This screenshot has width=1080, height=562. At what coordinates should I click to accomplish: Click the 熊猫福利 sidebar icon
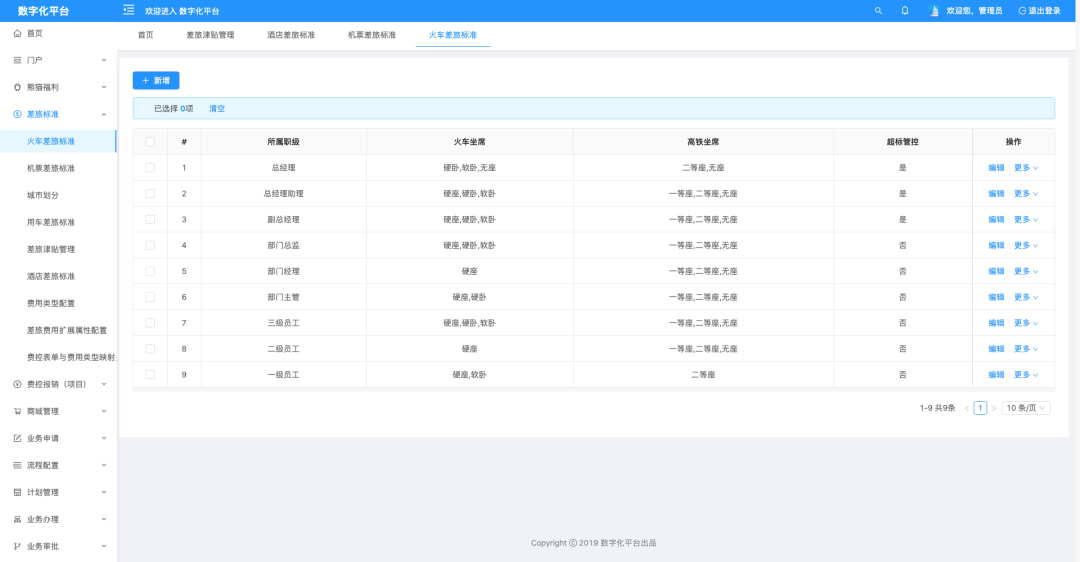[17, 87]
